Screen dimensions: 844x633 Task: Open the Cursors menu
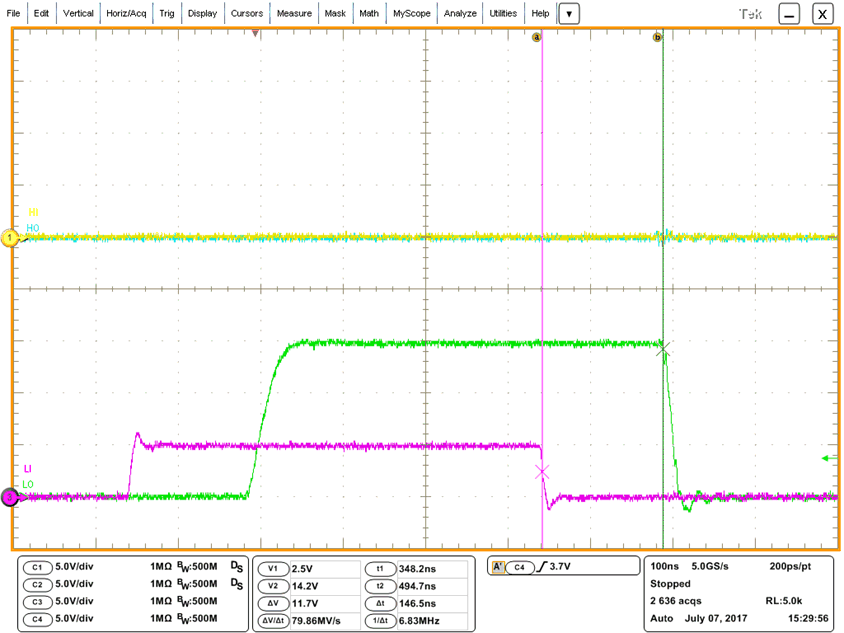(x=246, y=13)
